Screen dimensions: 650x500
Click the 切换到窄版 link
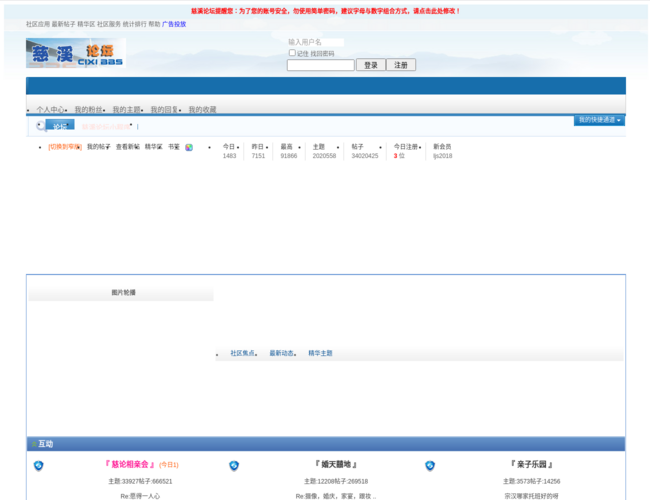65,147
